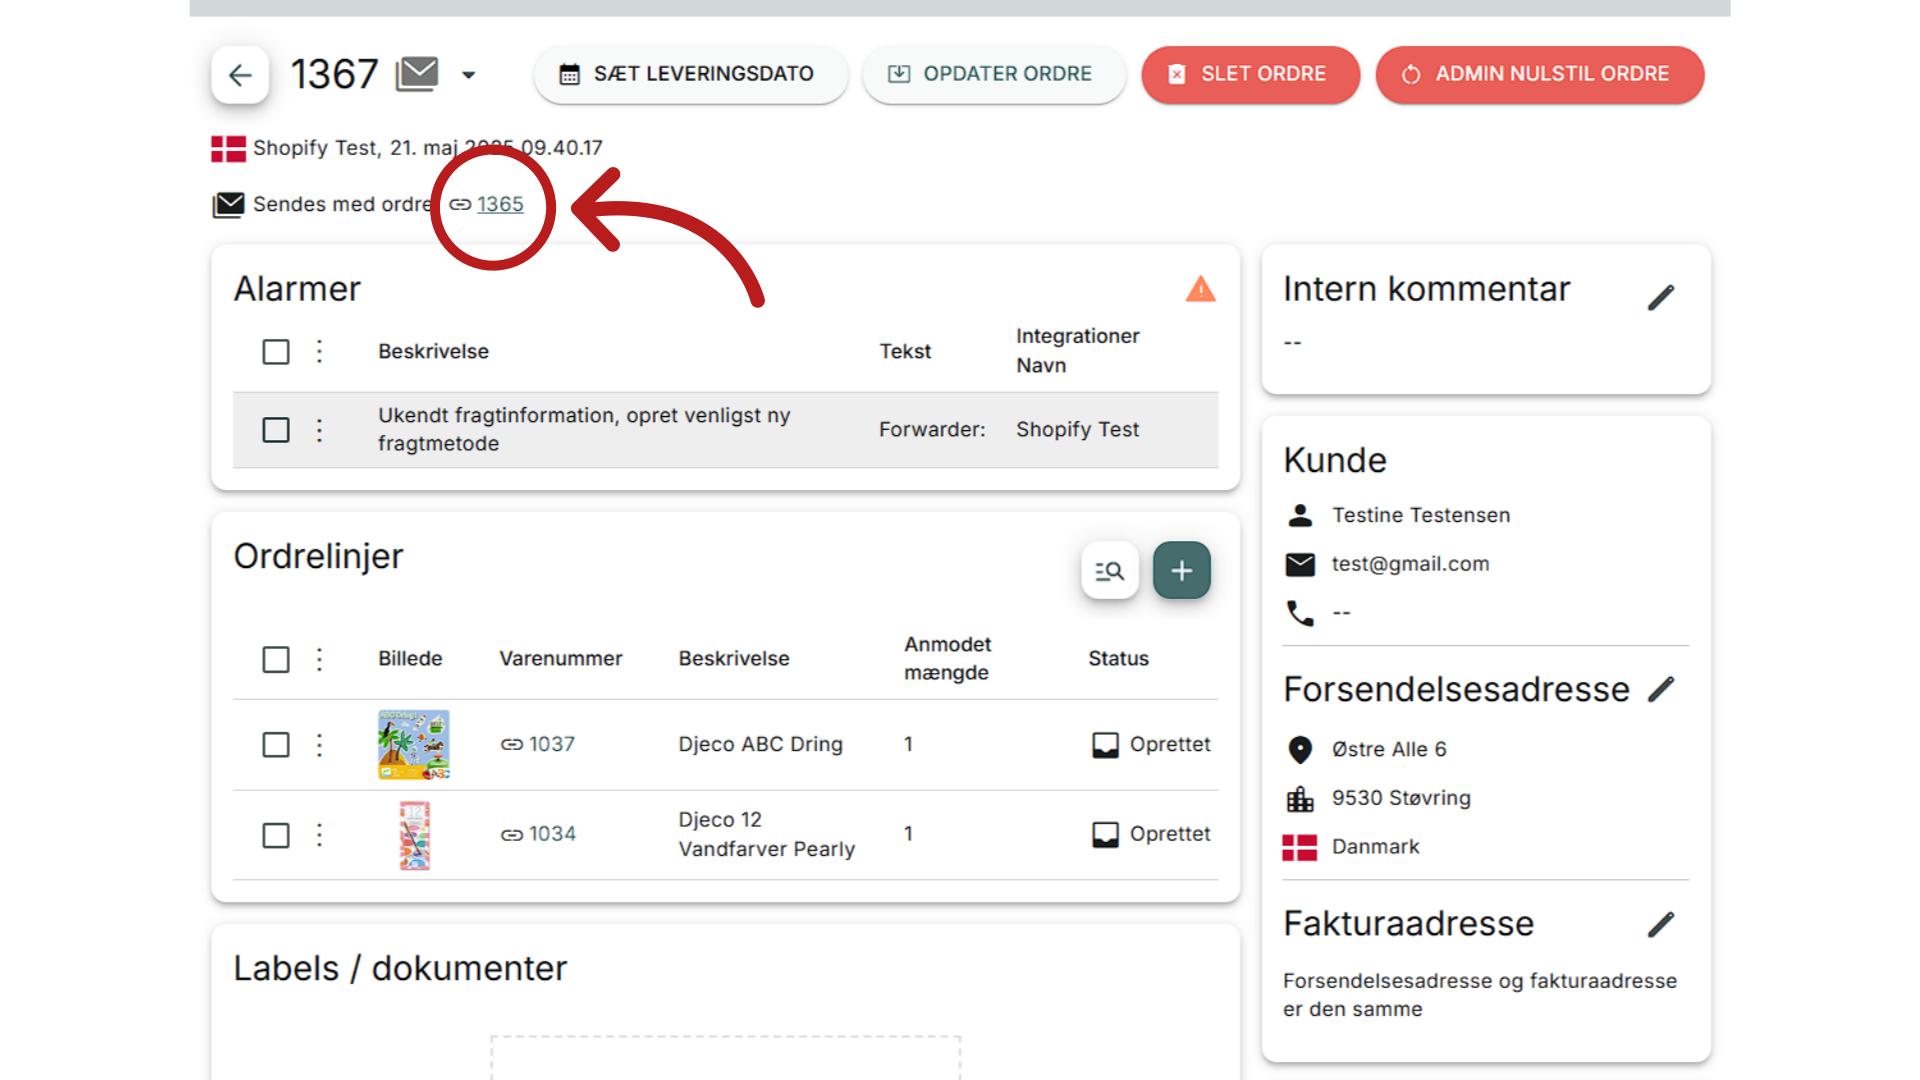Click Sæt leveringsdato button
Image resolution: width=1920 pixels, height=1080 pixels.
[690, 74]
